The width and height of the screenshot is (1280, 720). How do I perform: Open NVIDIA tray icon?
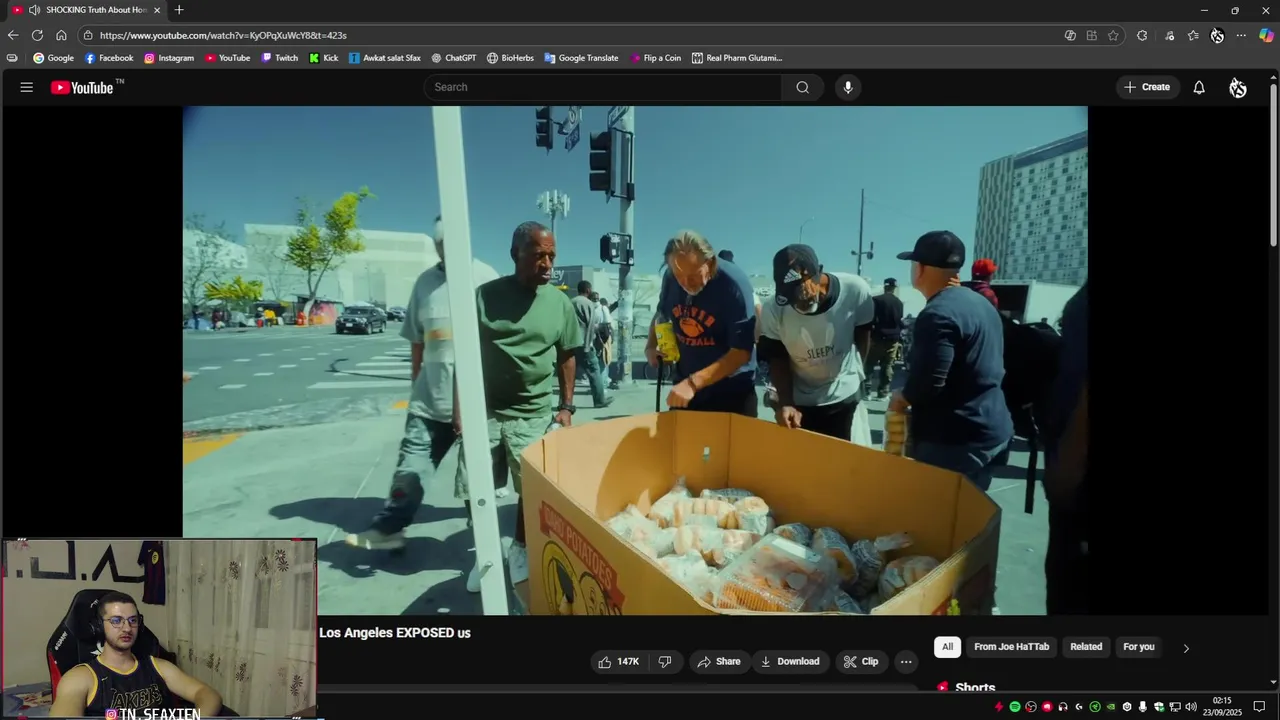(1111, 707)
